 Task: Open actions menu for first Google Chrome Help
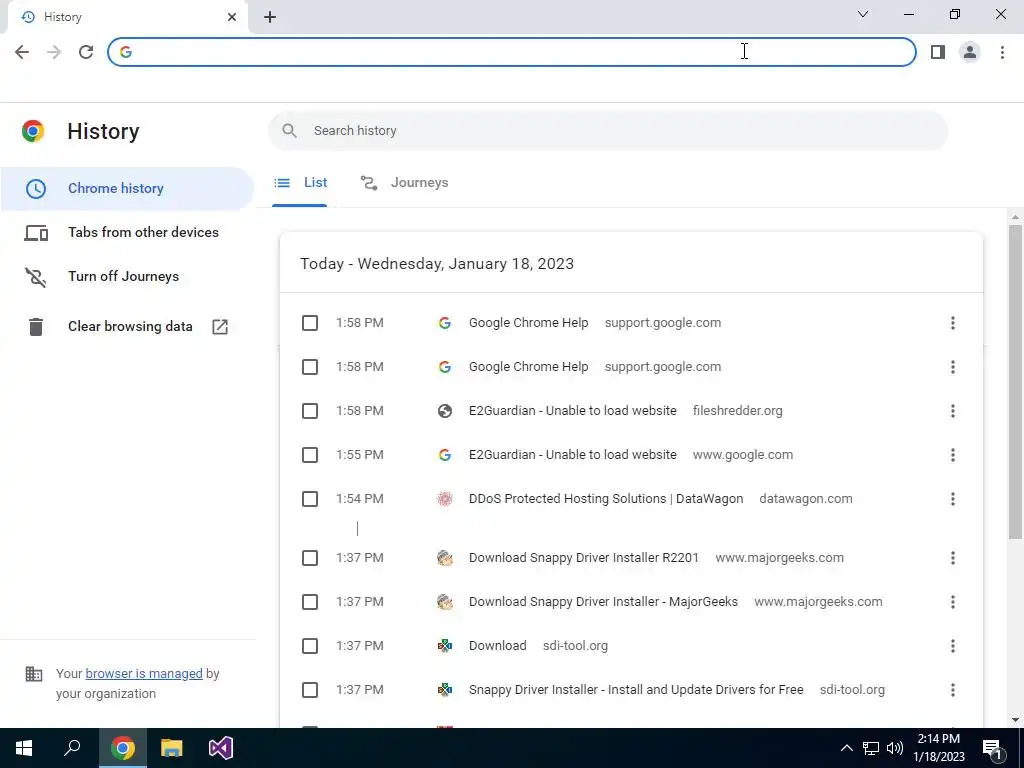[x=953, y=323]
